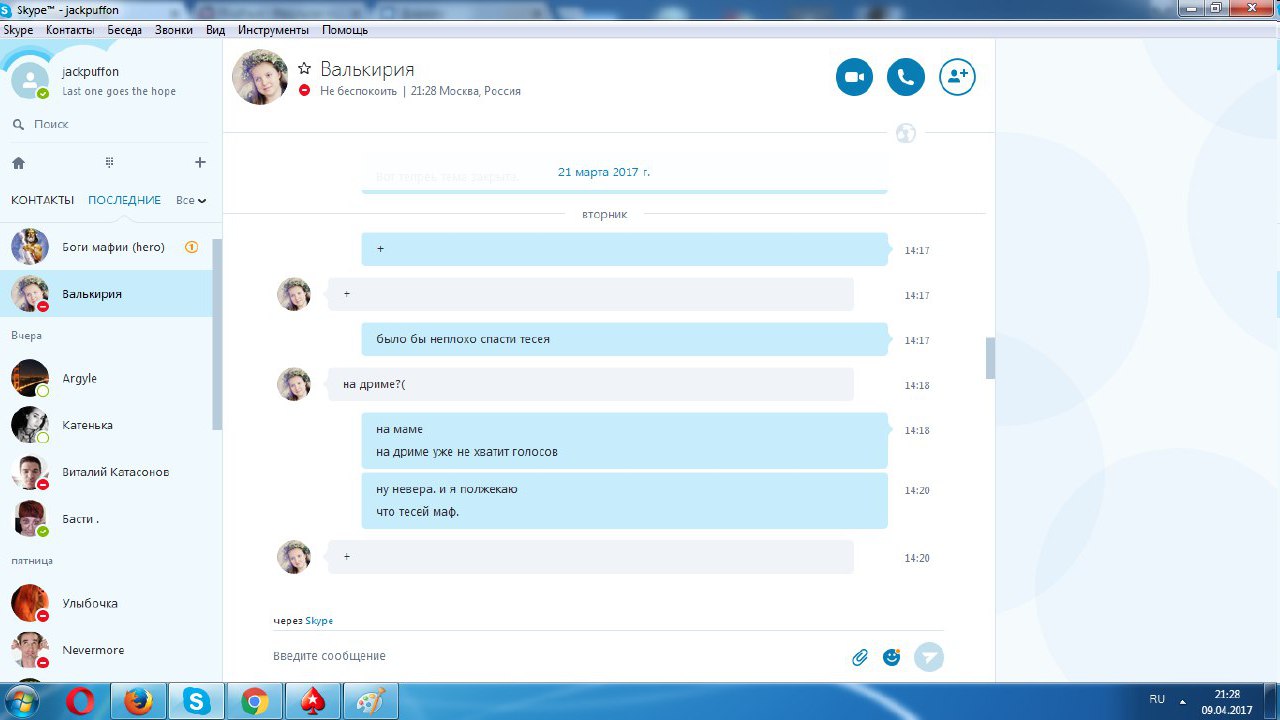Open the dial pad icon

(109, 163)
